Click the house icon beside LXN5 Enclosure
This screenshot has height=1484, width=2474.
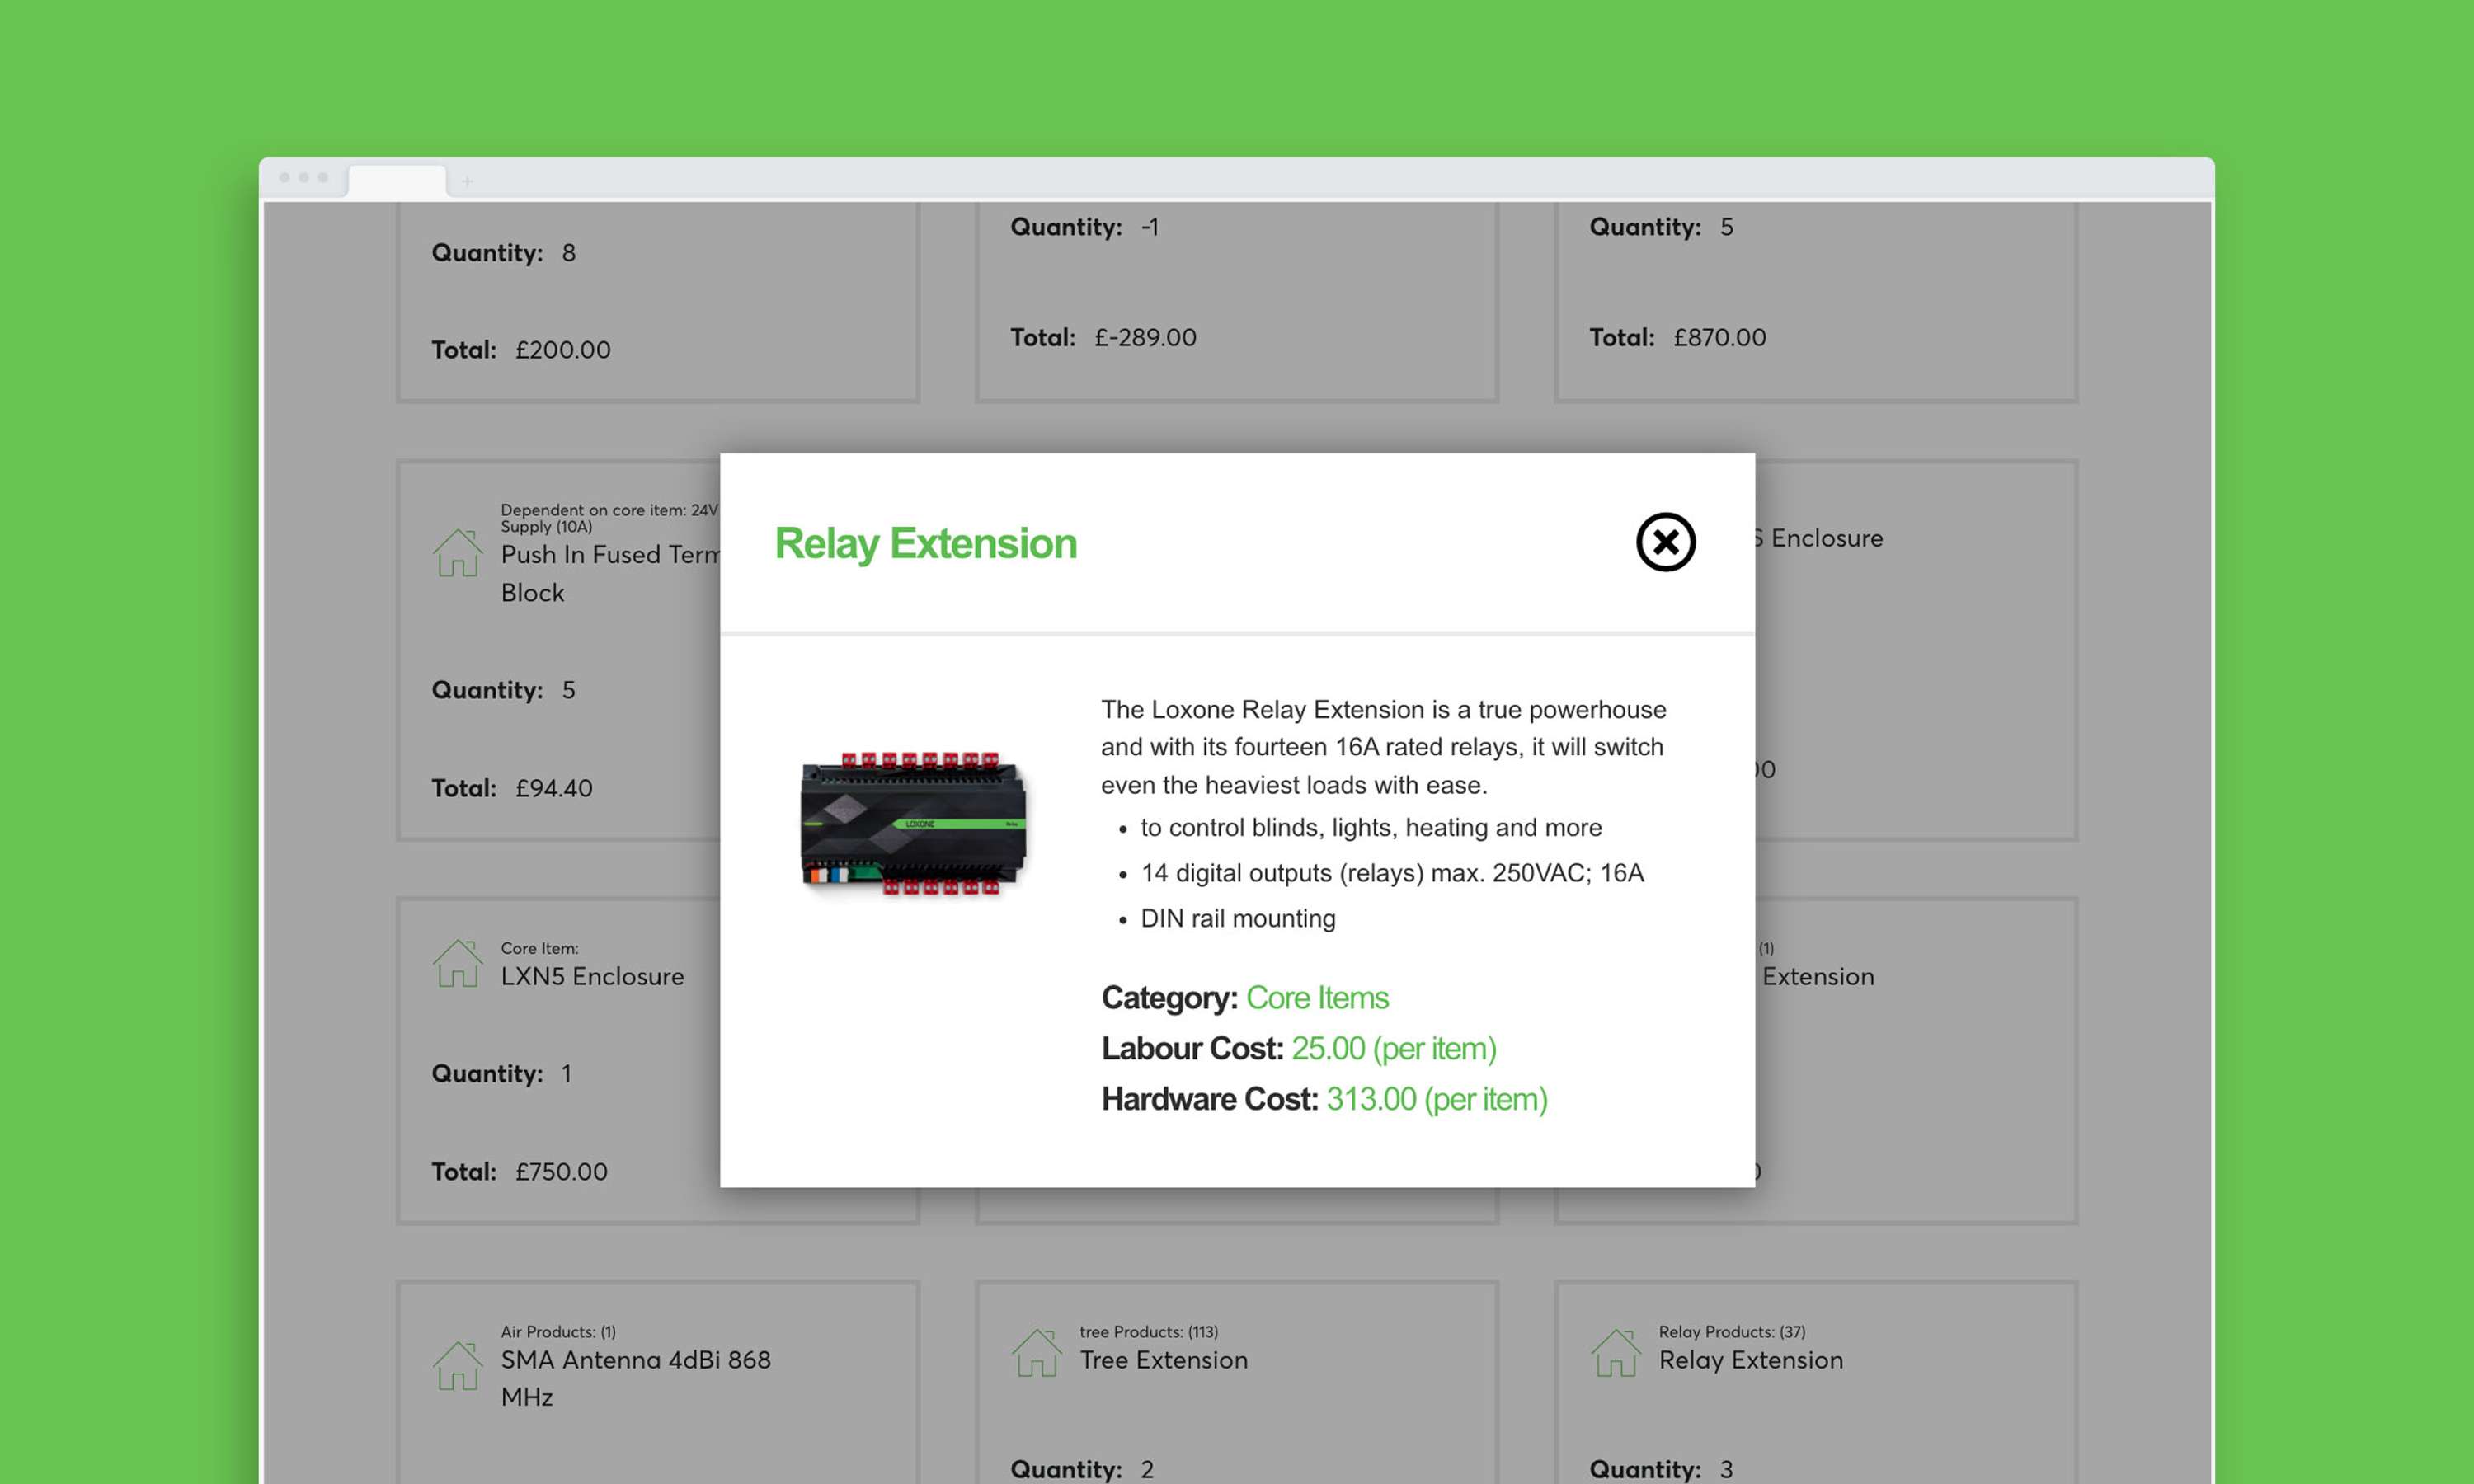(x=457, y=963)
